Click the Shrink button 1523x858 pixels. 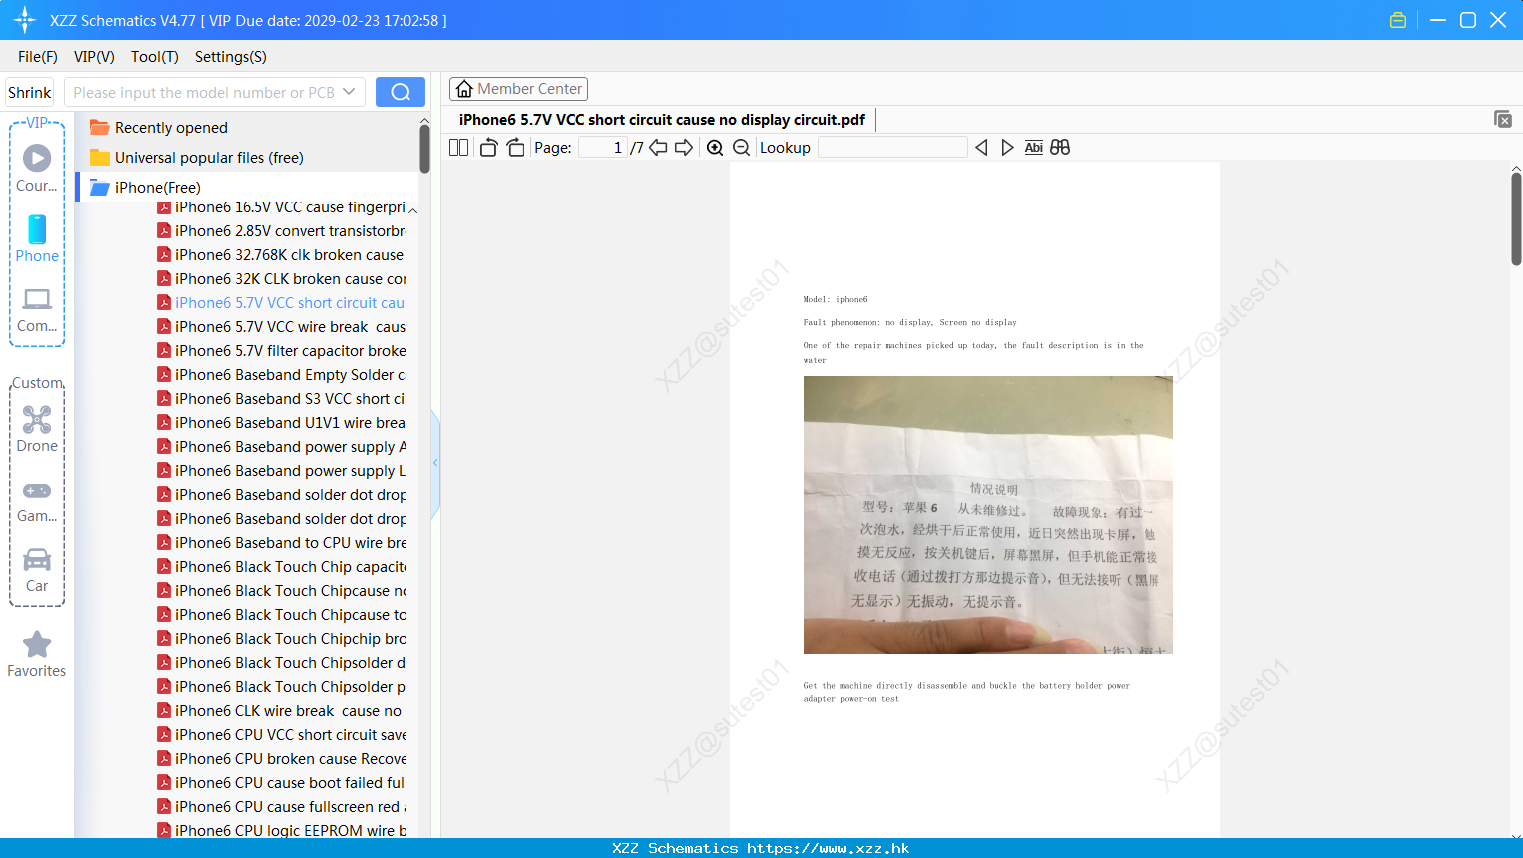pyautogui.click(x=30, y=92)
